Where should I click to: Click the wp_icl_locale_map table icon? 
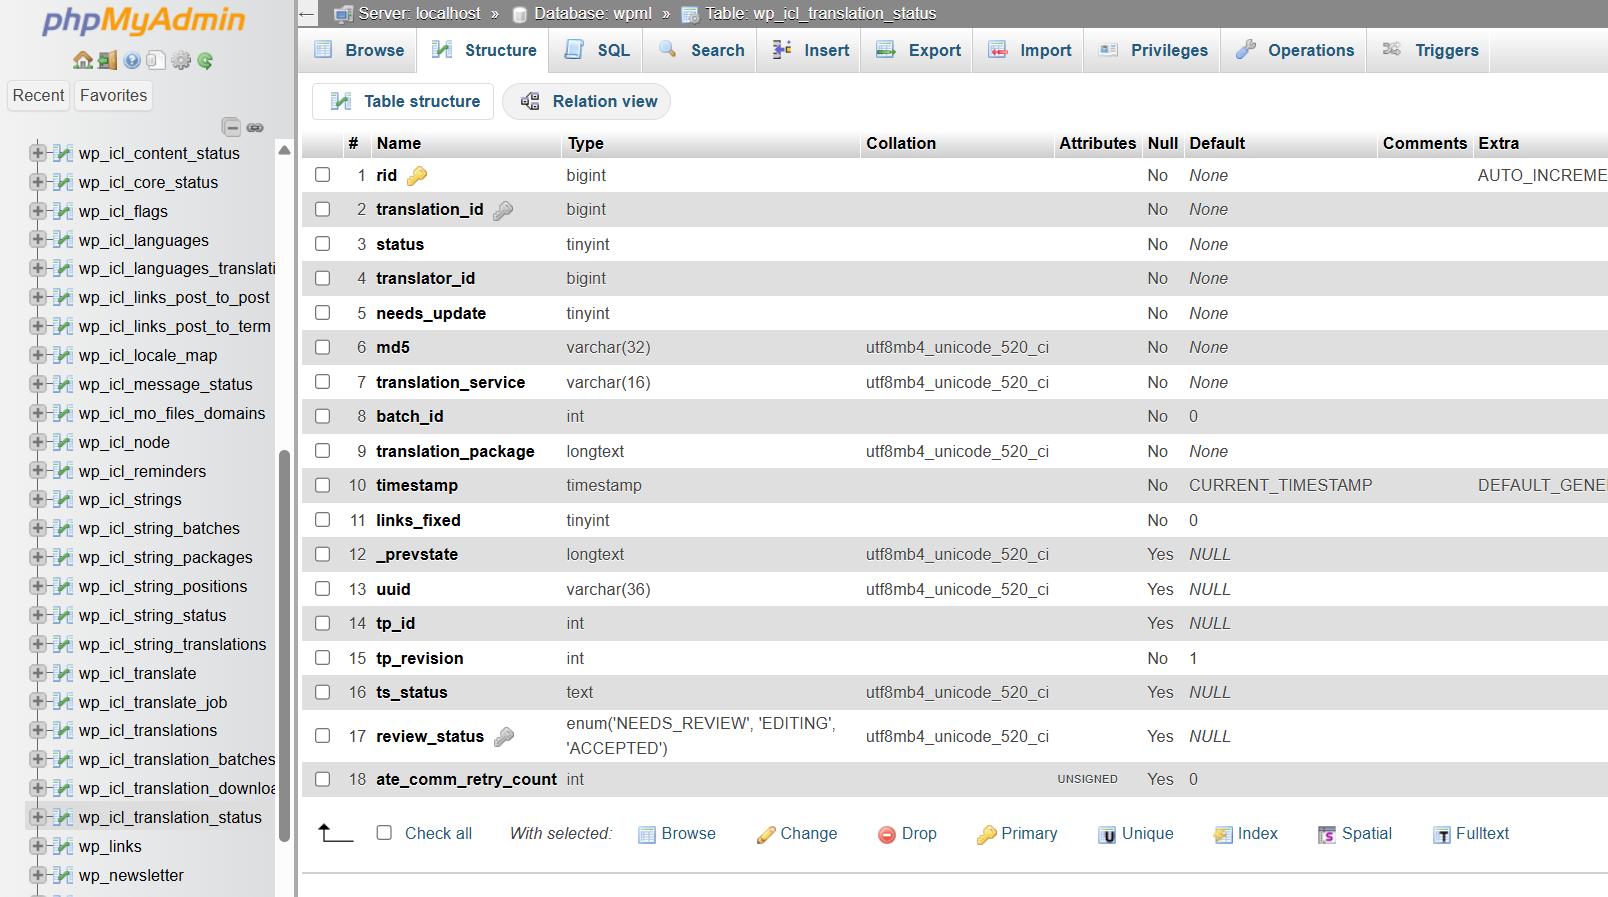click(x=63, y=355)
